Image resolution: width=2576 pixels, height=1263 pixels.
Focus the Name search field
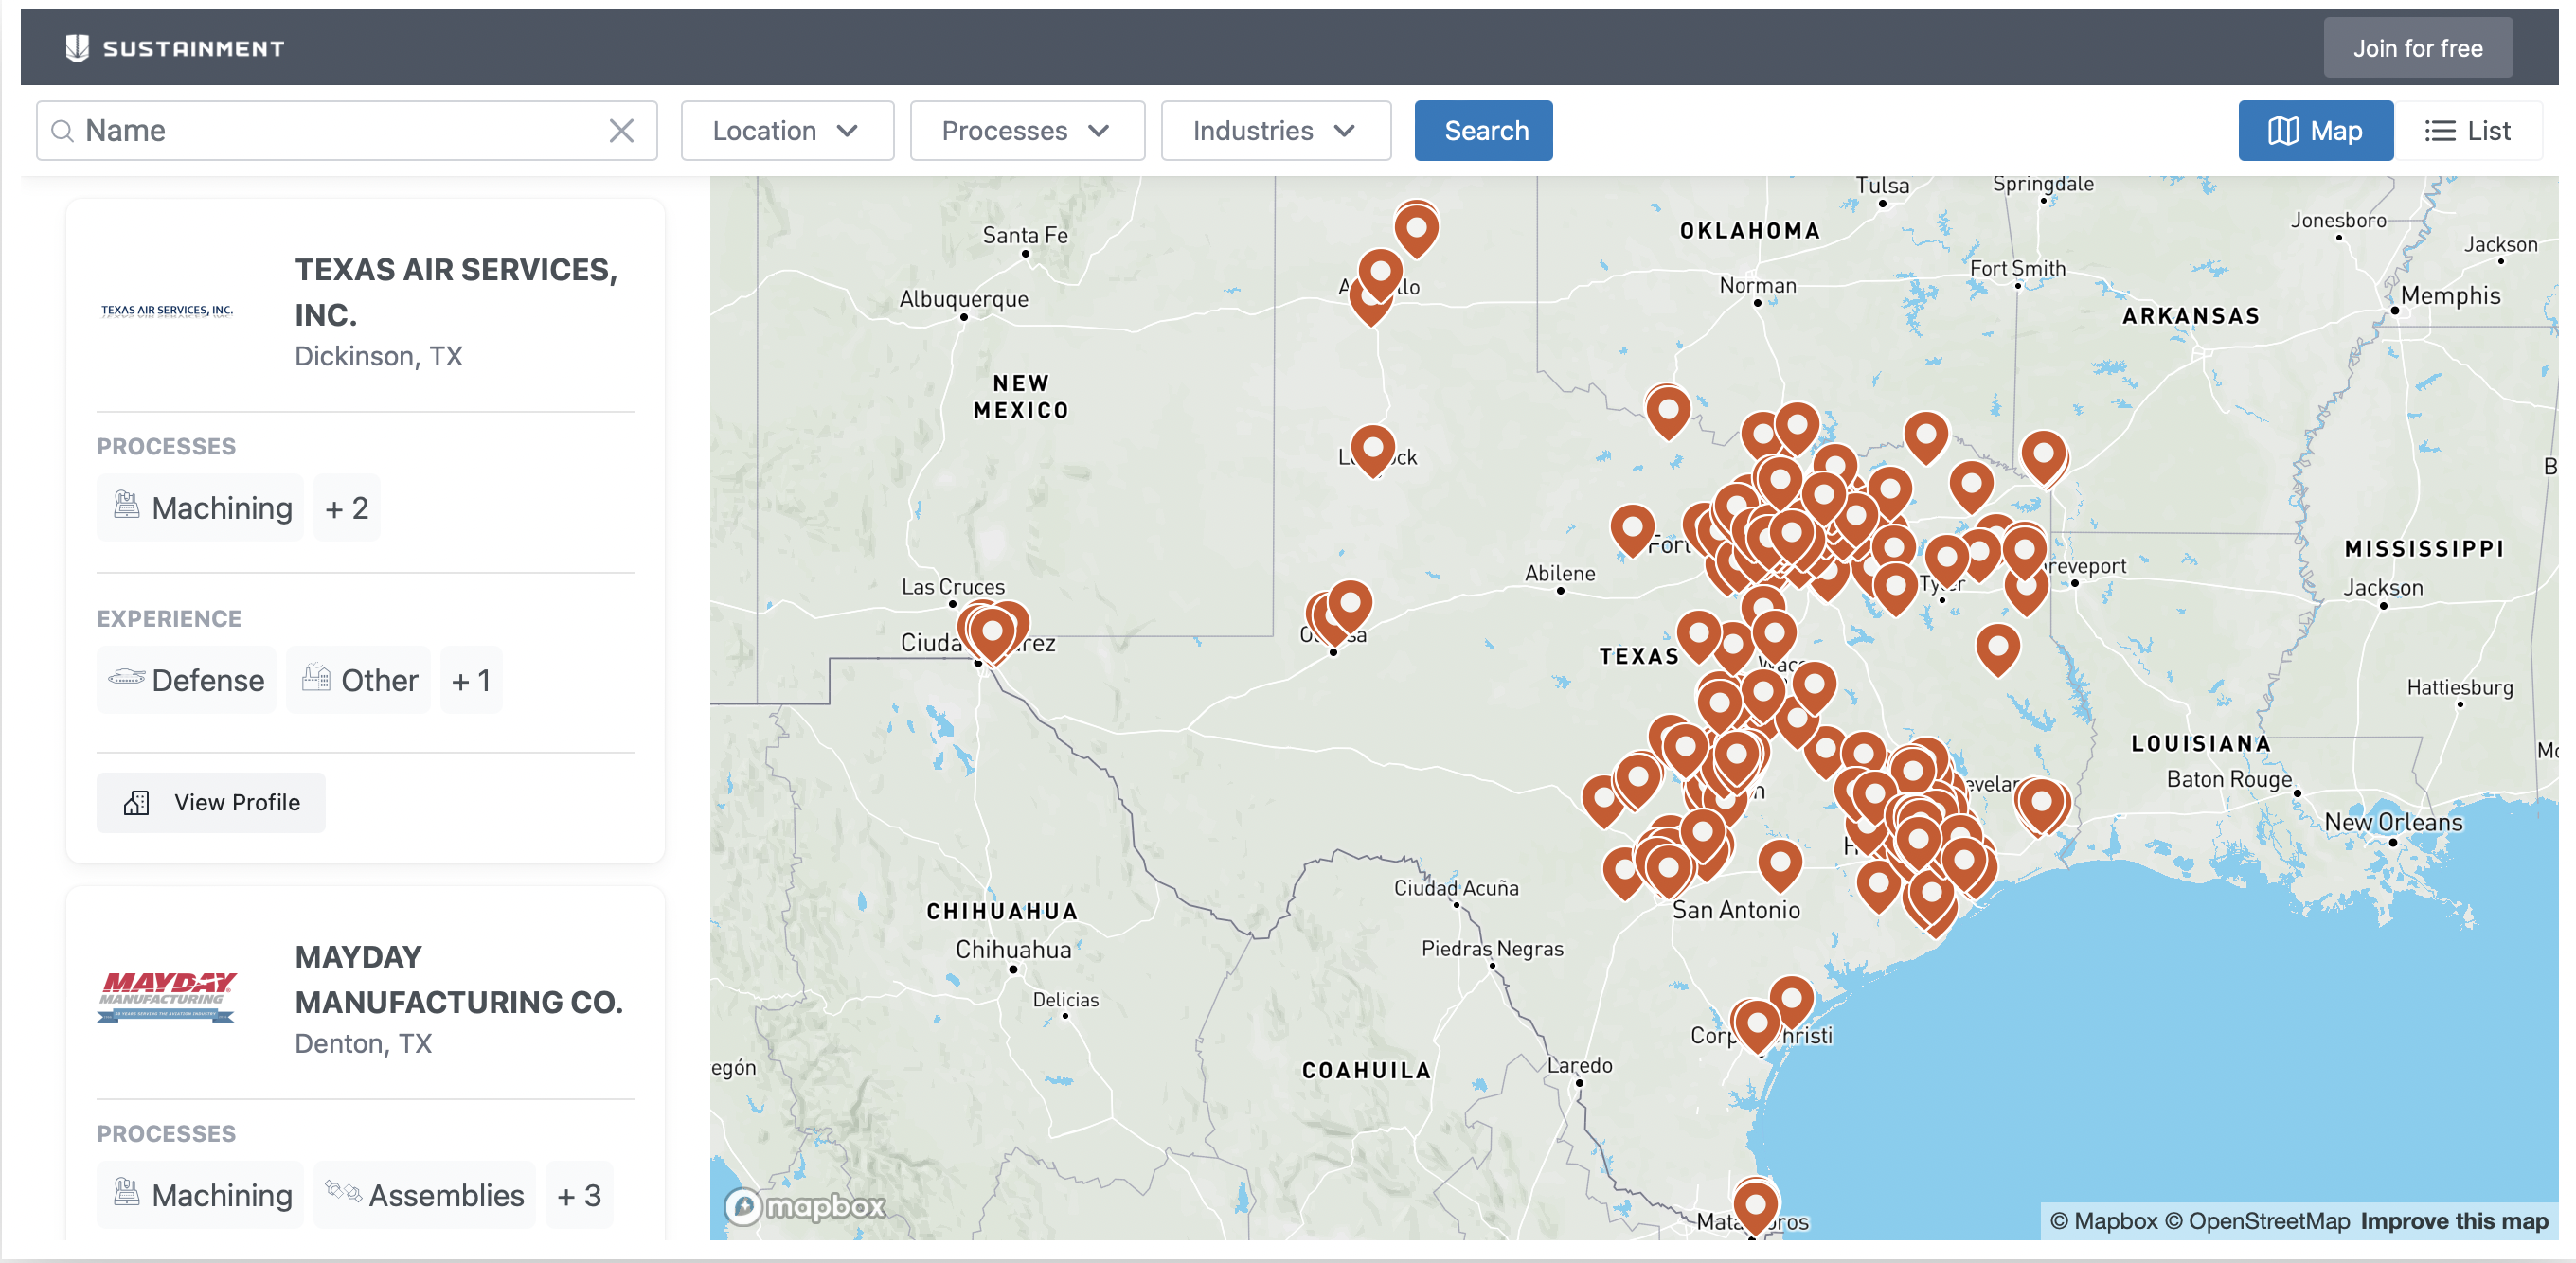(x=346, y=130)
